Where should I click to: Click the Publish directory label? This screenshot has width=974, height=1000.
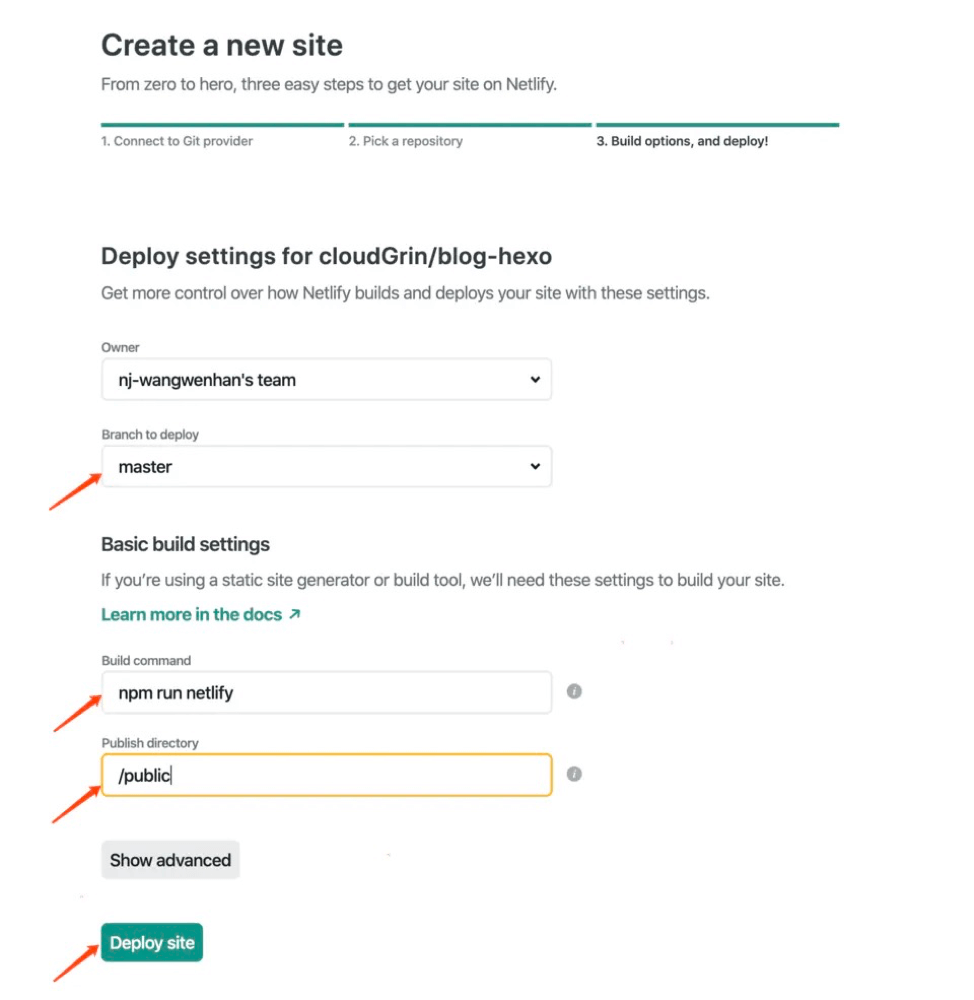[150, 743]
